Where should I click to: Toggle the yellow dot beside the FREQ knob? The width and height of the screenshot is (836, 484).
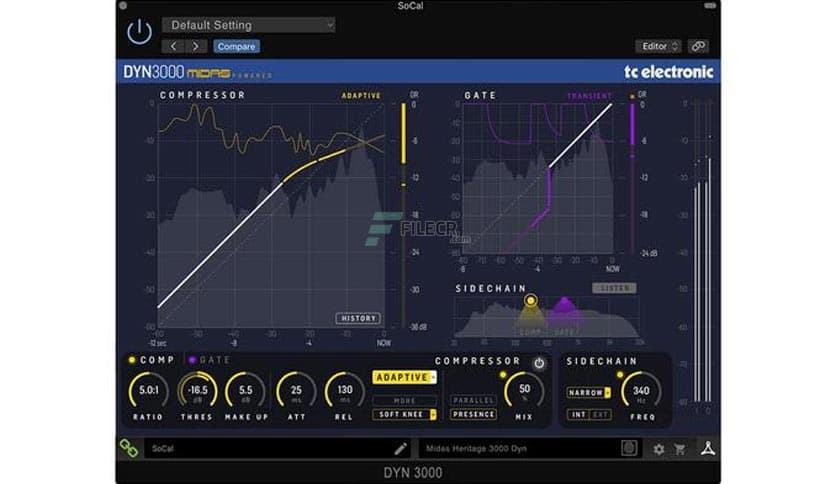point(620,375)
